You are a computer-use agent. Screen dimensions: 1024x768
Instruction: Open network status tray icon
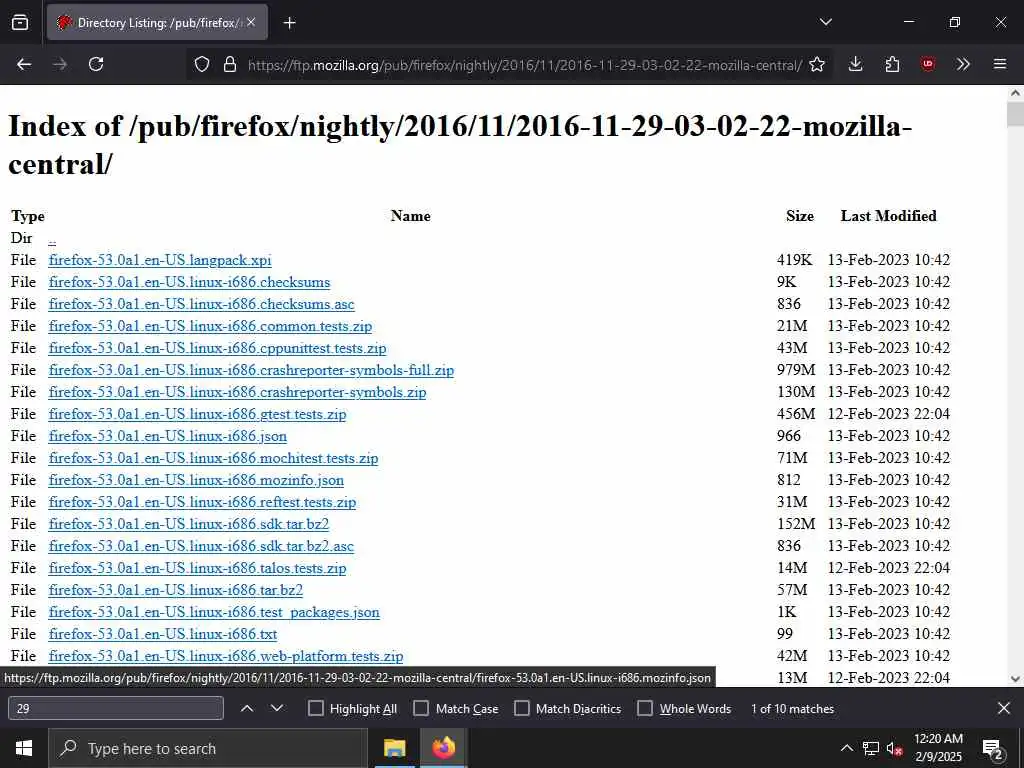click(871, 748)
